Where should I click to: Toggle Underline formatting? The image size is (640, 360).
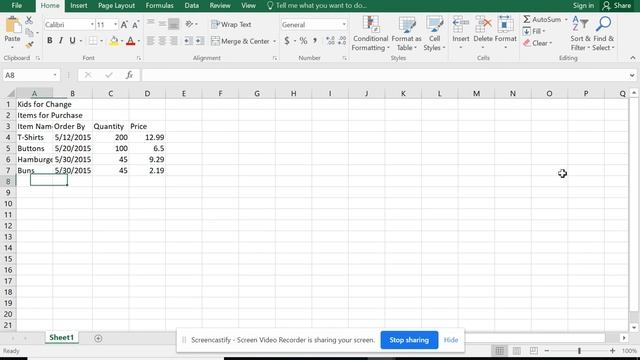(x=72, y=41)
